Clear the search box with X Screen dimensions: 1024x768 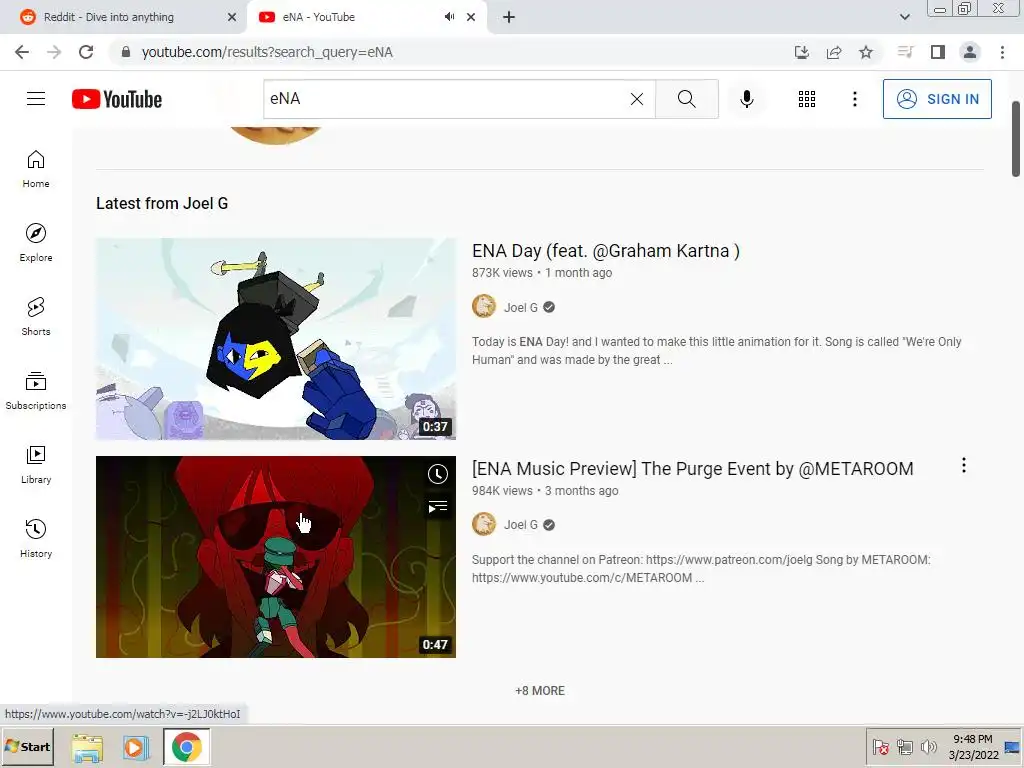click(x=637, y=99)
